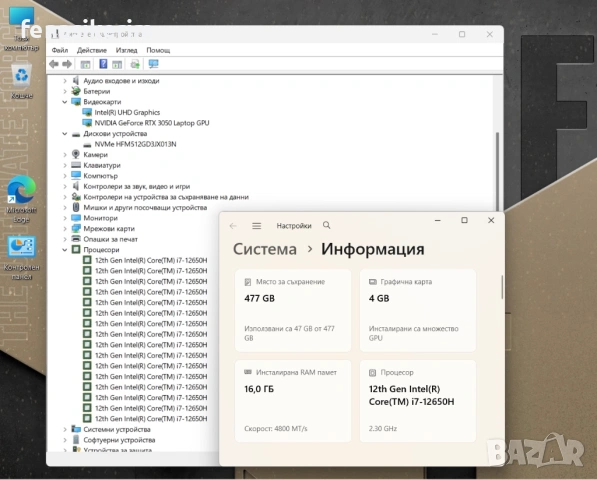Open Действие menu
597x480 pixels.
coord(92,50)
